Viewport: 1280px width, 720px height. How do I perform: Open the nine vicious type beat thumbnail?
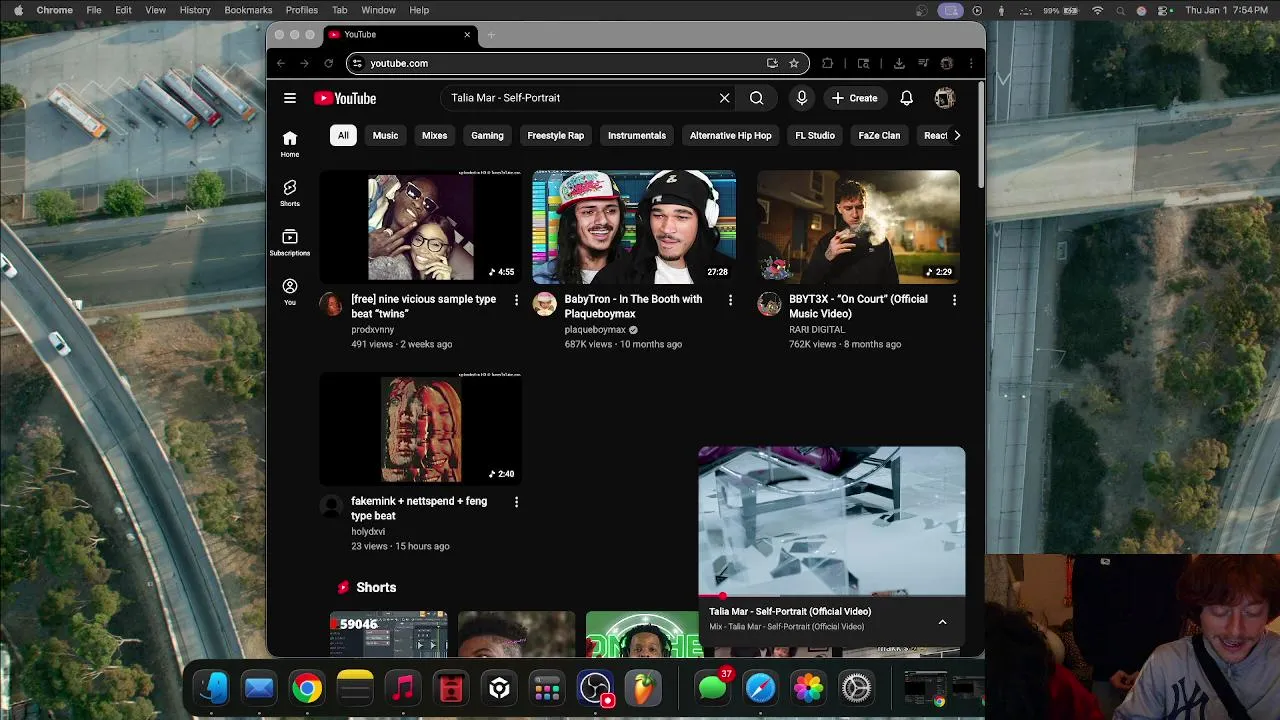click(x=420, y=226)
